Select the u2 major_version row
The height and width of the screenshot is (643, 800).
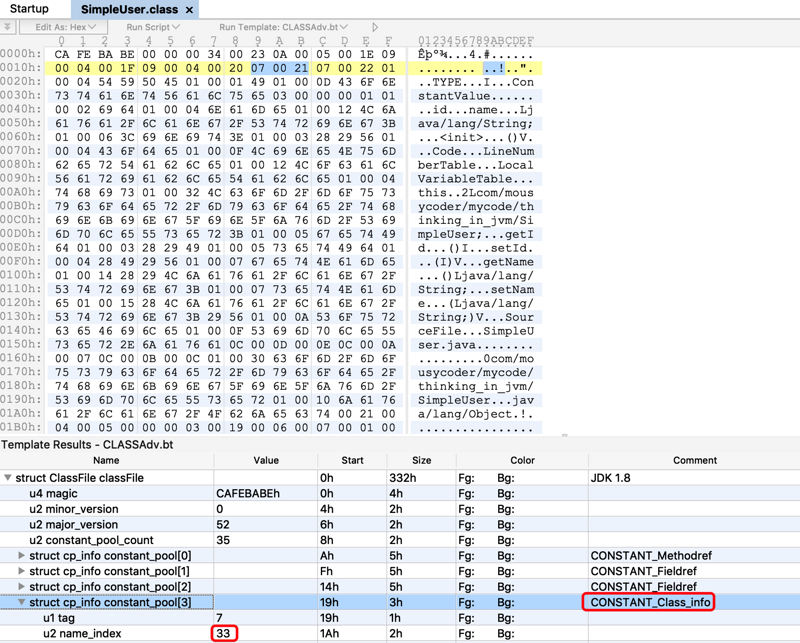coord(400,525)
